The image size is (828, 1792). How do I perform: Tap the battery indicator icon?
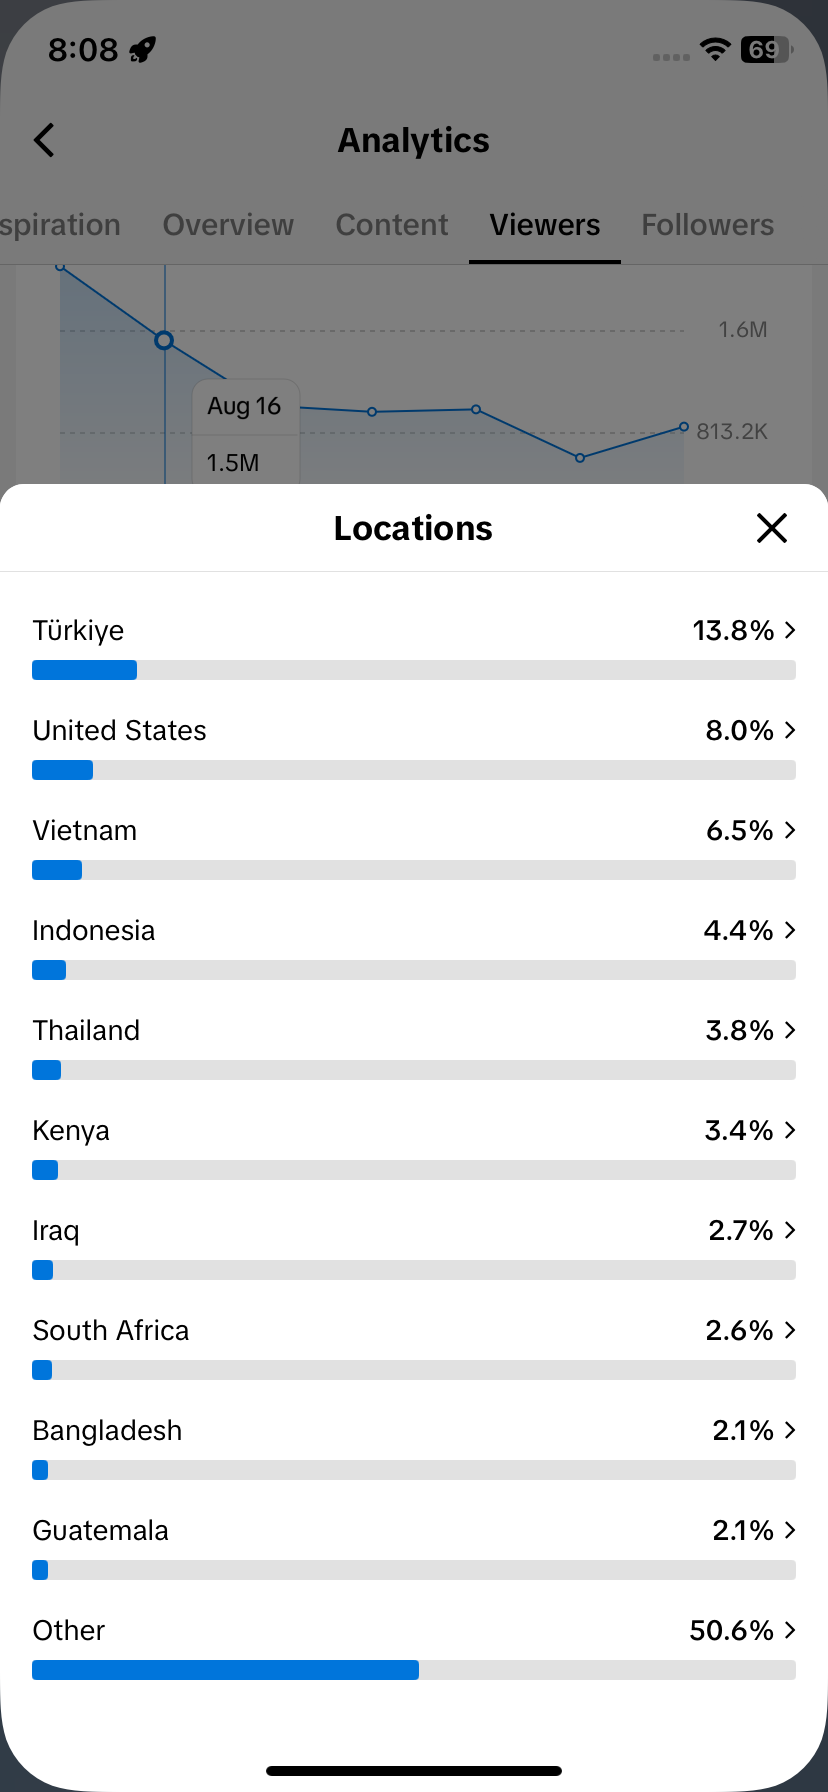[766, 49]
